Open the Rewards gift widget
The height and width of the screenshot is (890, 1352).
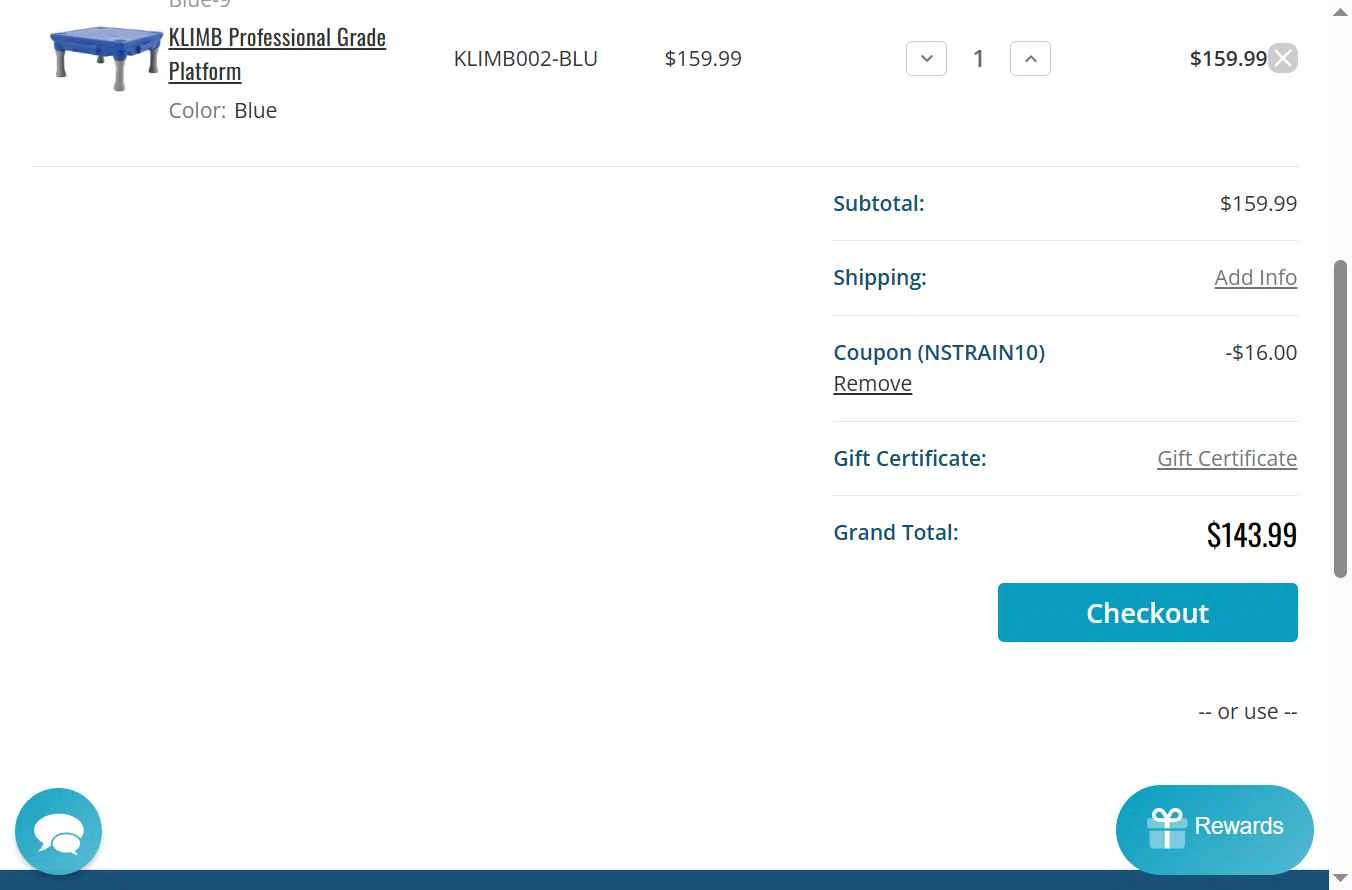(x=1214, y=829)
